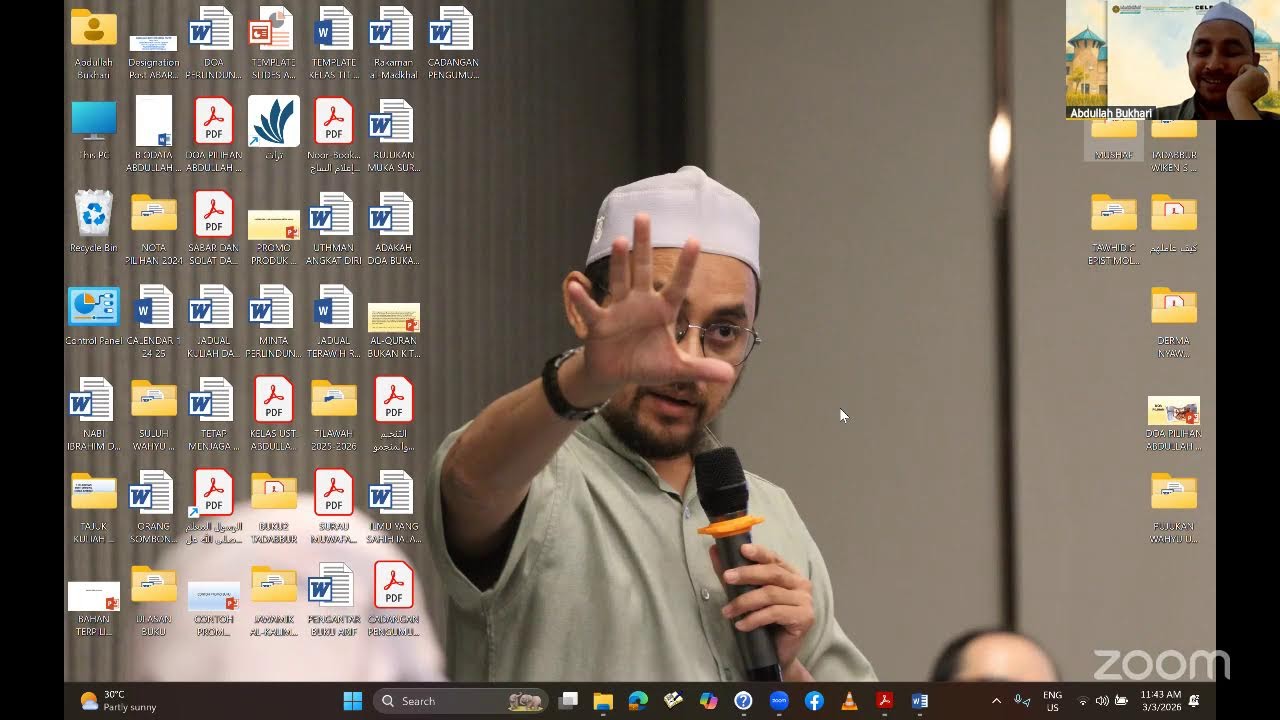
Task: Click the taskbar Search box
Action: point(462,701)
